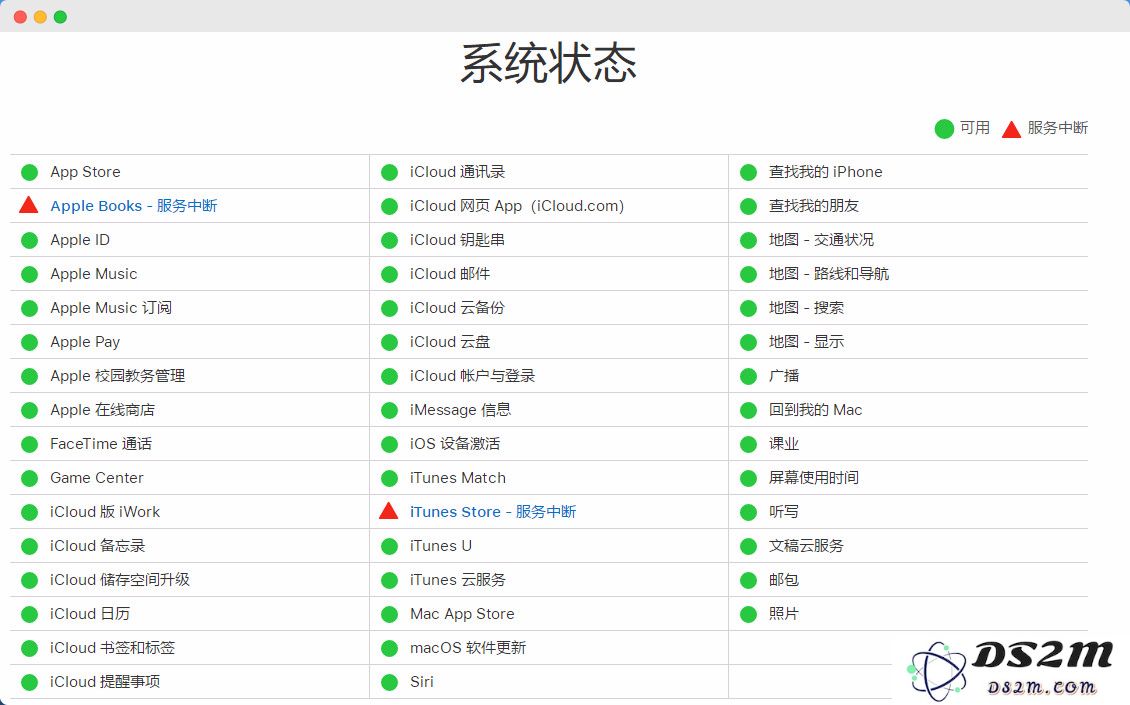Open the Apple Books - 服务中断 link
The image size is (1130, 705).
[x=133, y=206]
